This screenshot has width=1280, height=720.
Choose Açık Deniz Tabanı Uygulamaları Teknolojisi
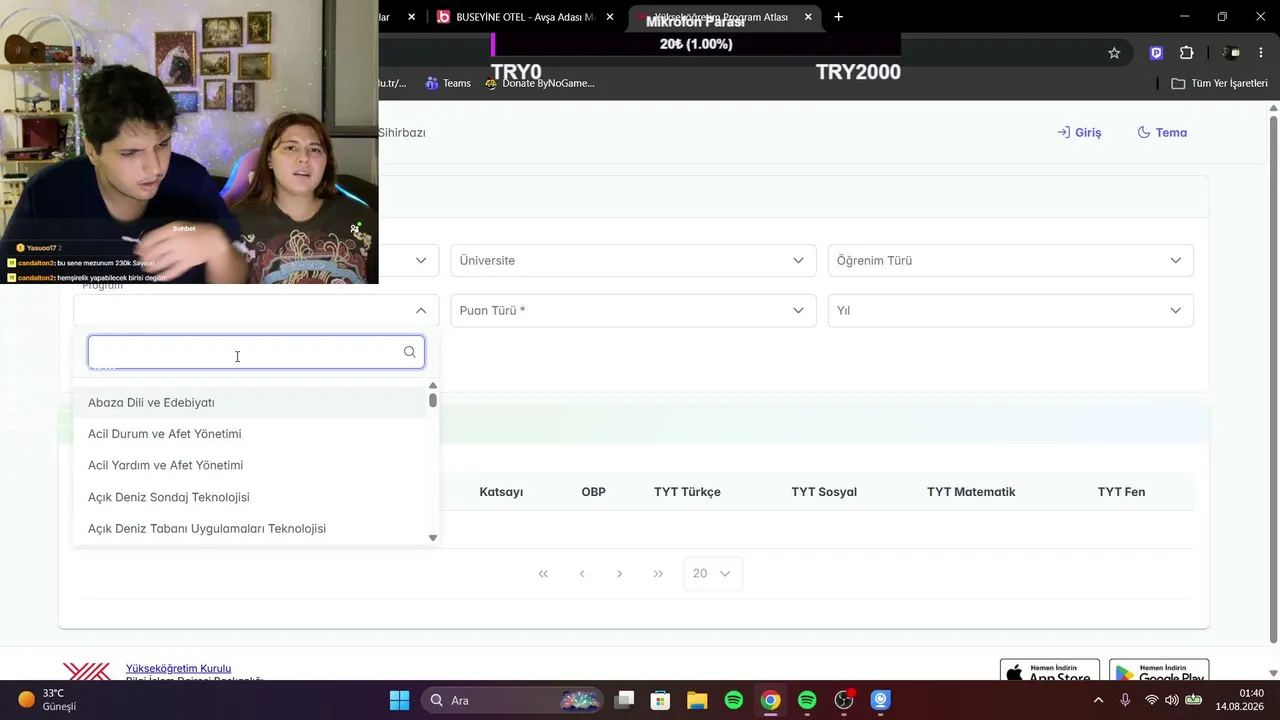250,528
